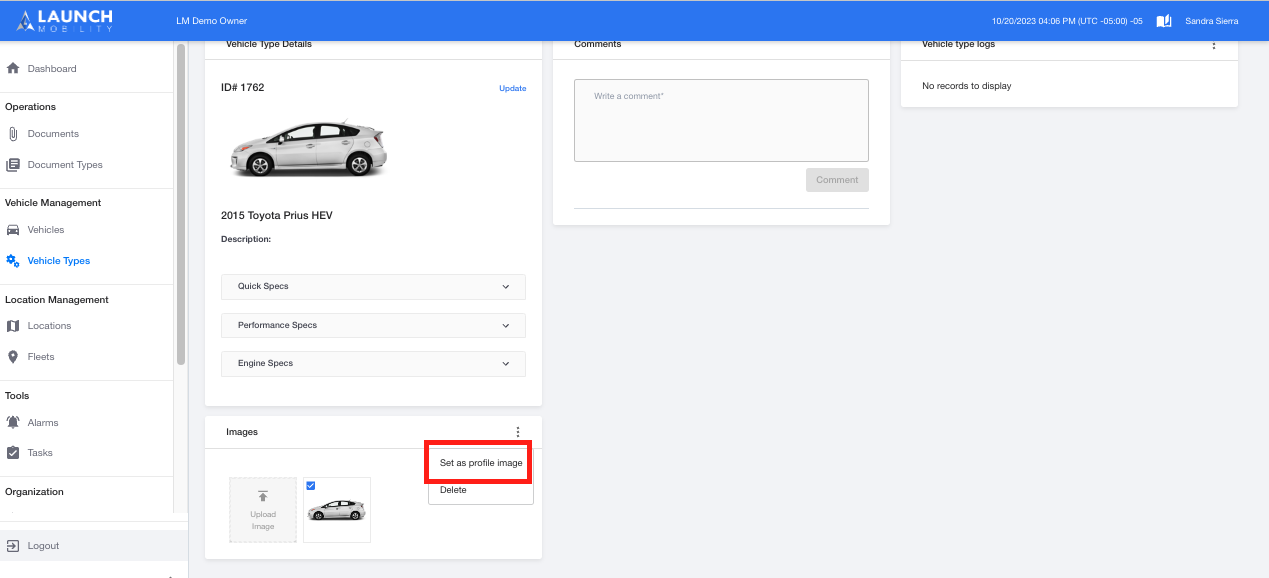The image size is (1269, 578).
Task: Click the Update link
Action: 513,88
